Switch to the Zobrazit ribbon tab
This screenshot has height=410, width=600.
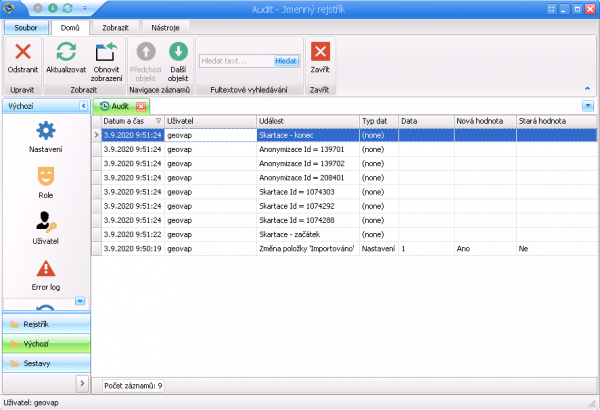(114, 27)
